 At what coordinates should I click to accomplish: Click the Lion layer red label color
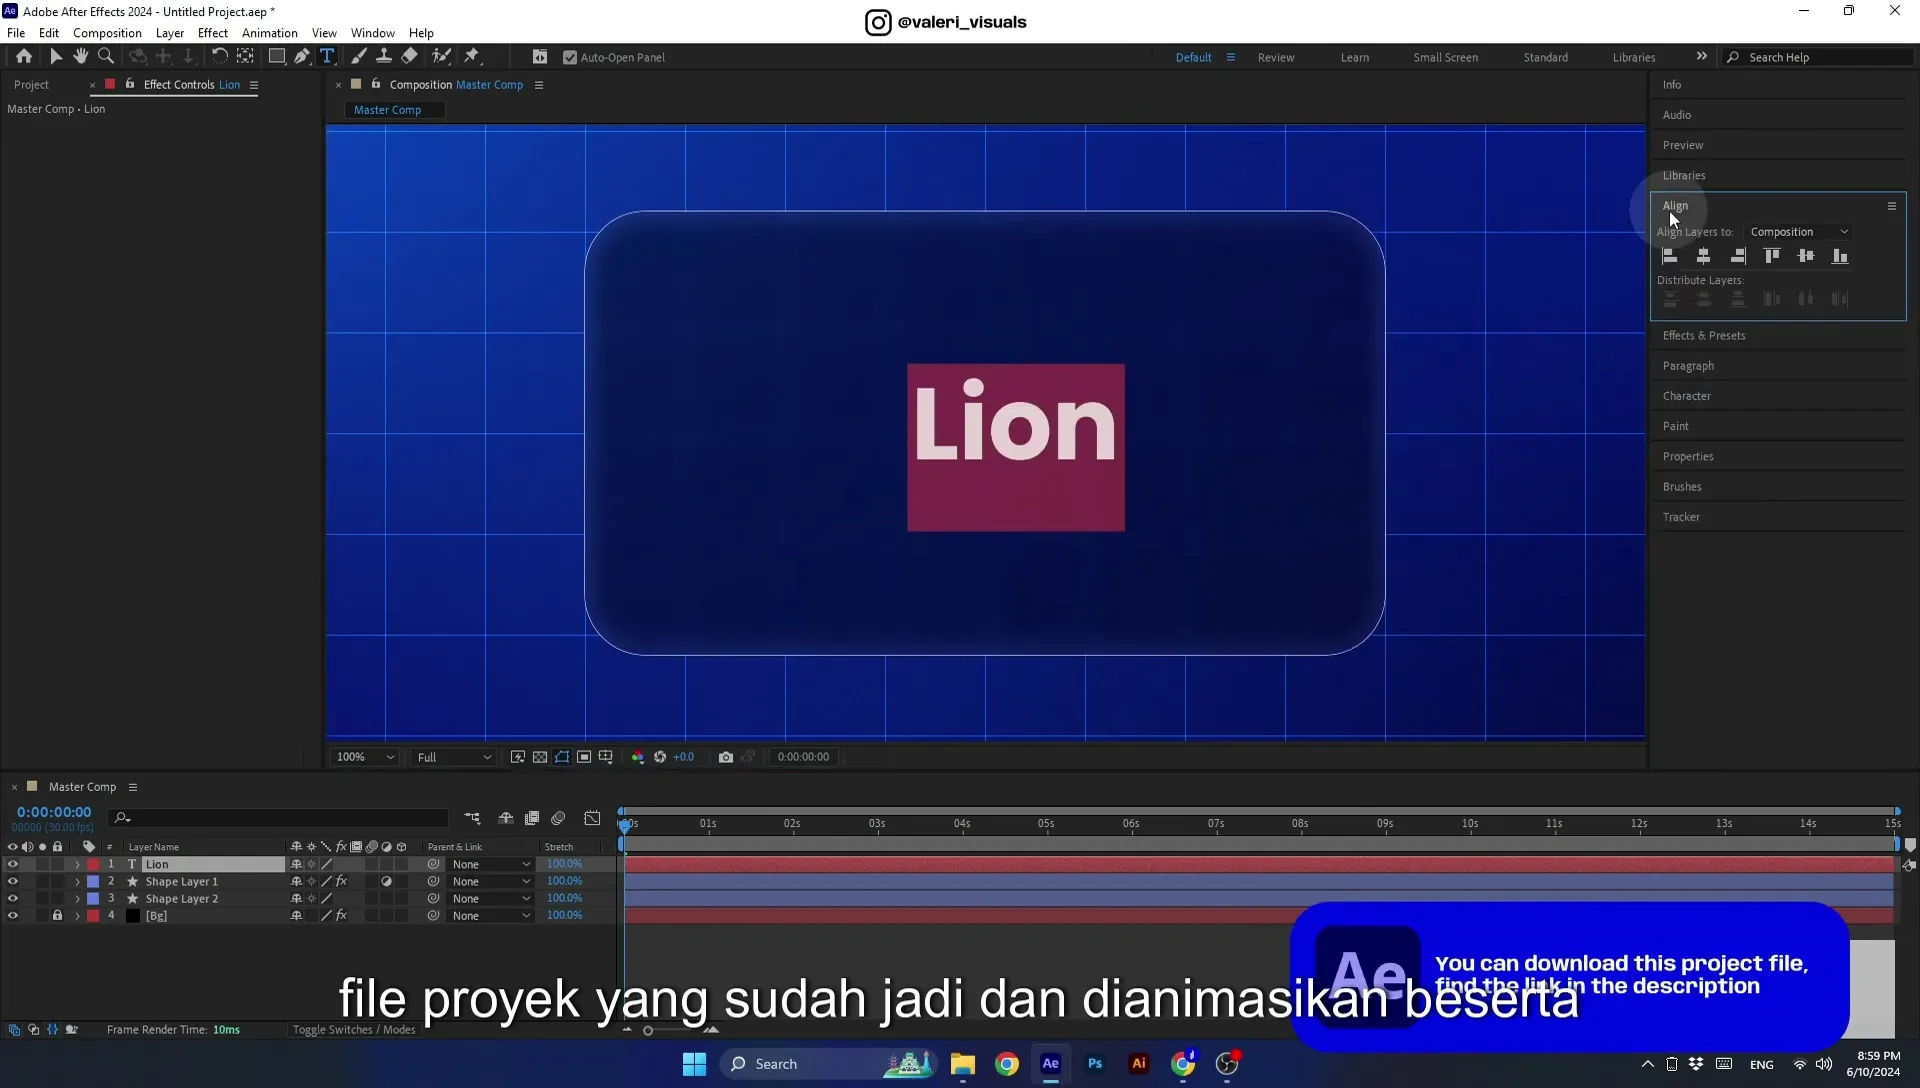93,864
